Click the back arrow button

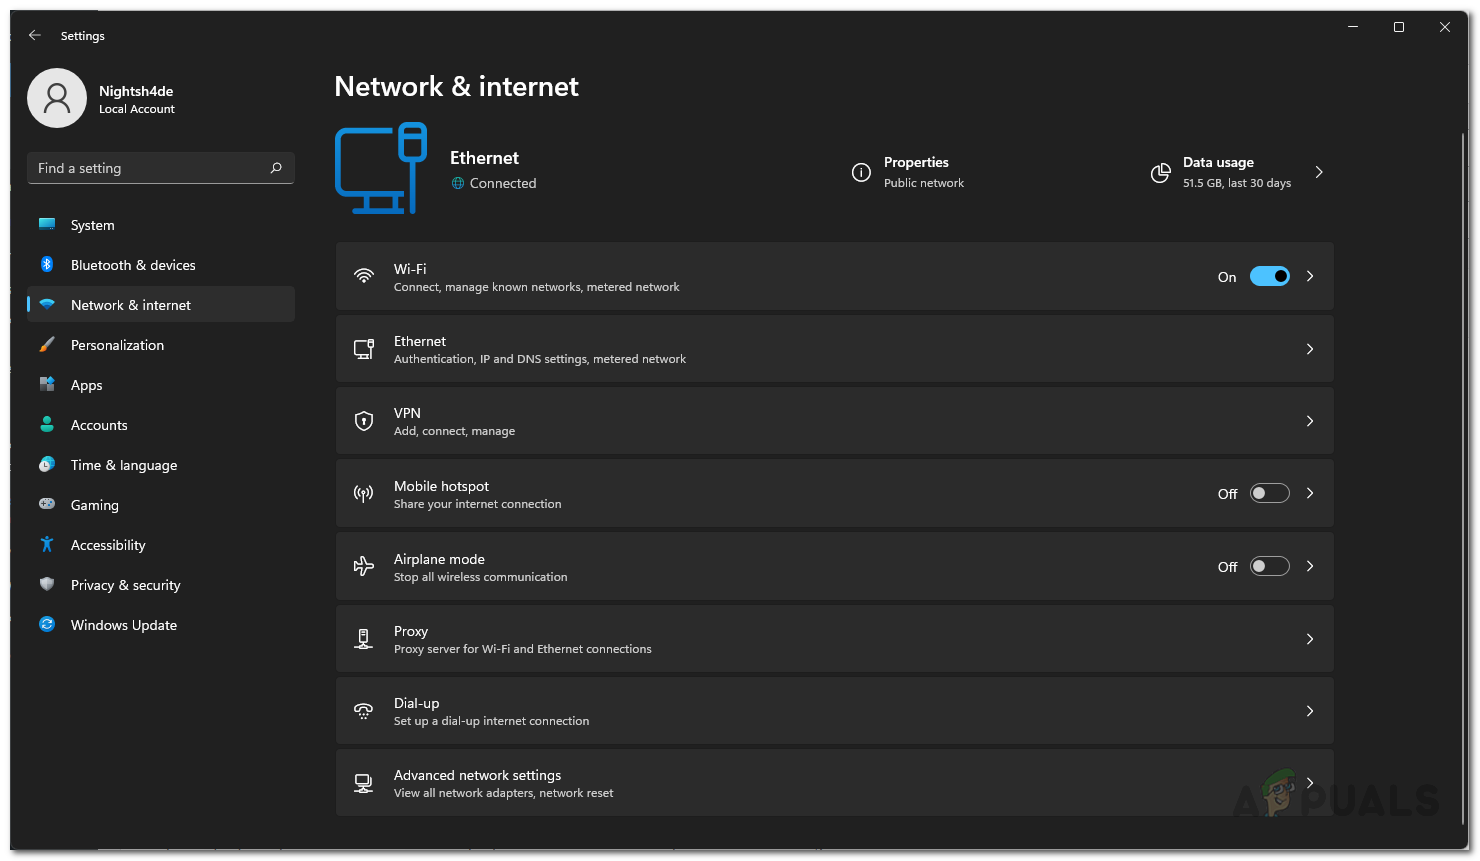(x=34, y=35)
